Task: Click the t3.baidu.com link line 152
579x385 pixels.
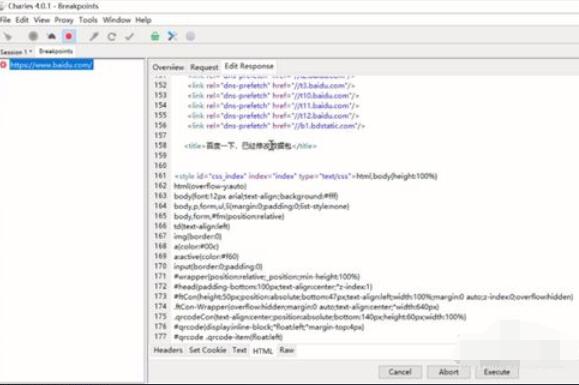Action: (271, 86)
